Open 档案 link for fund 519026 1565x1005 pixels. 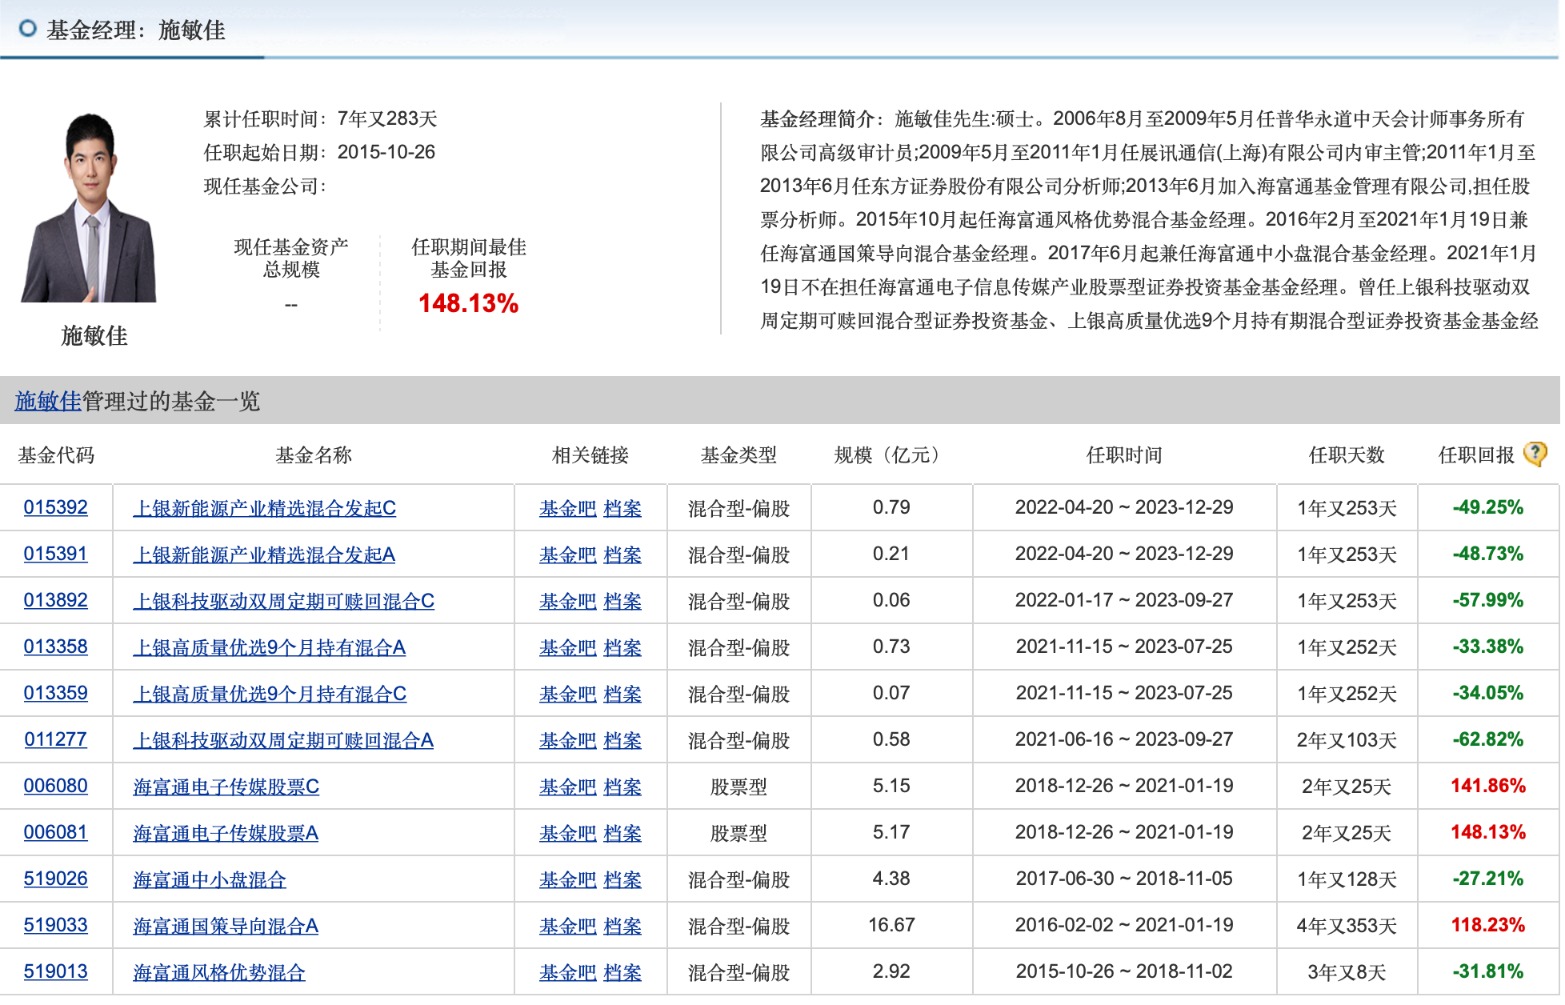click(x=622, y=880)
